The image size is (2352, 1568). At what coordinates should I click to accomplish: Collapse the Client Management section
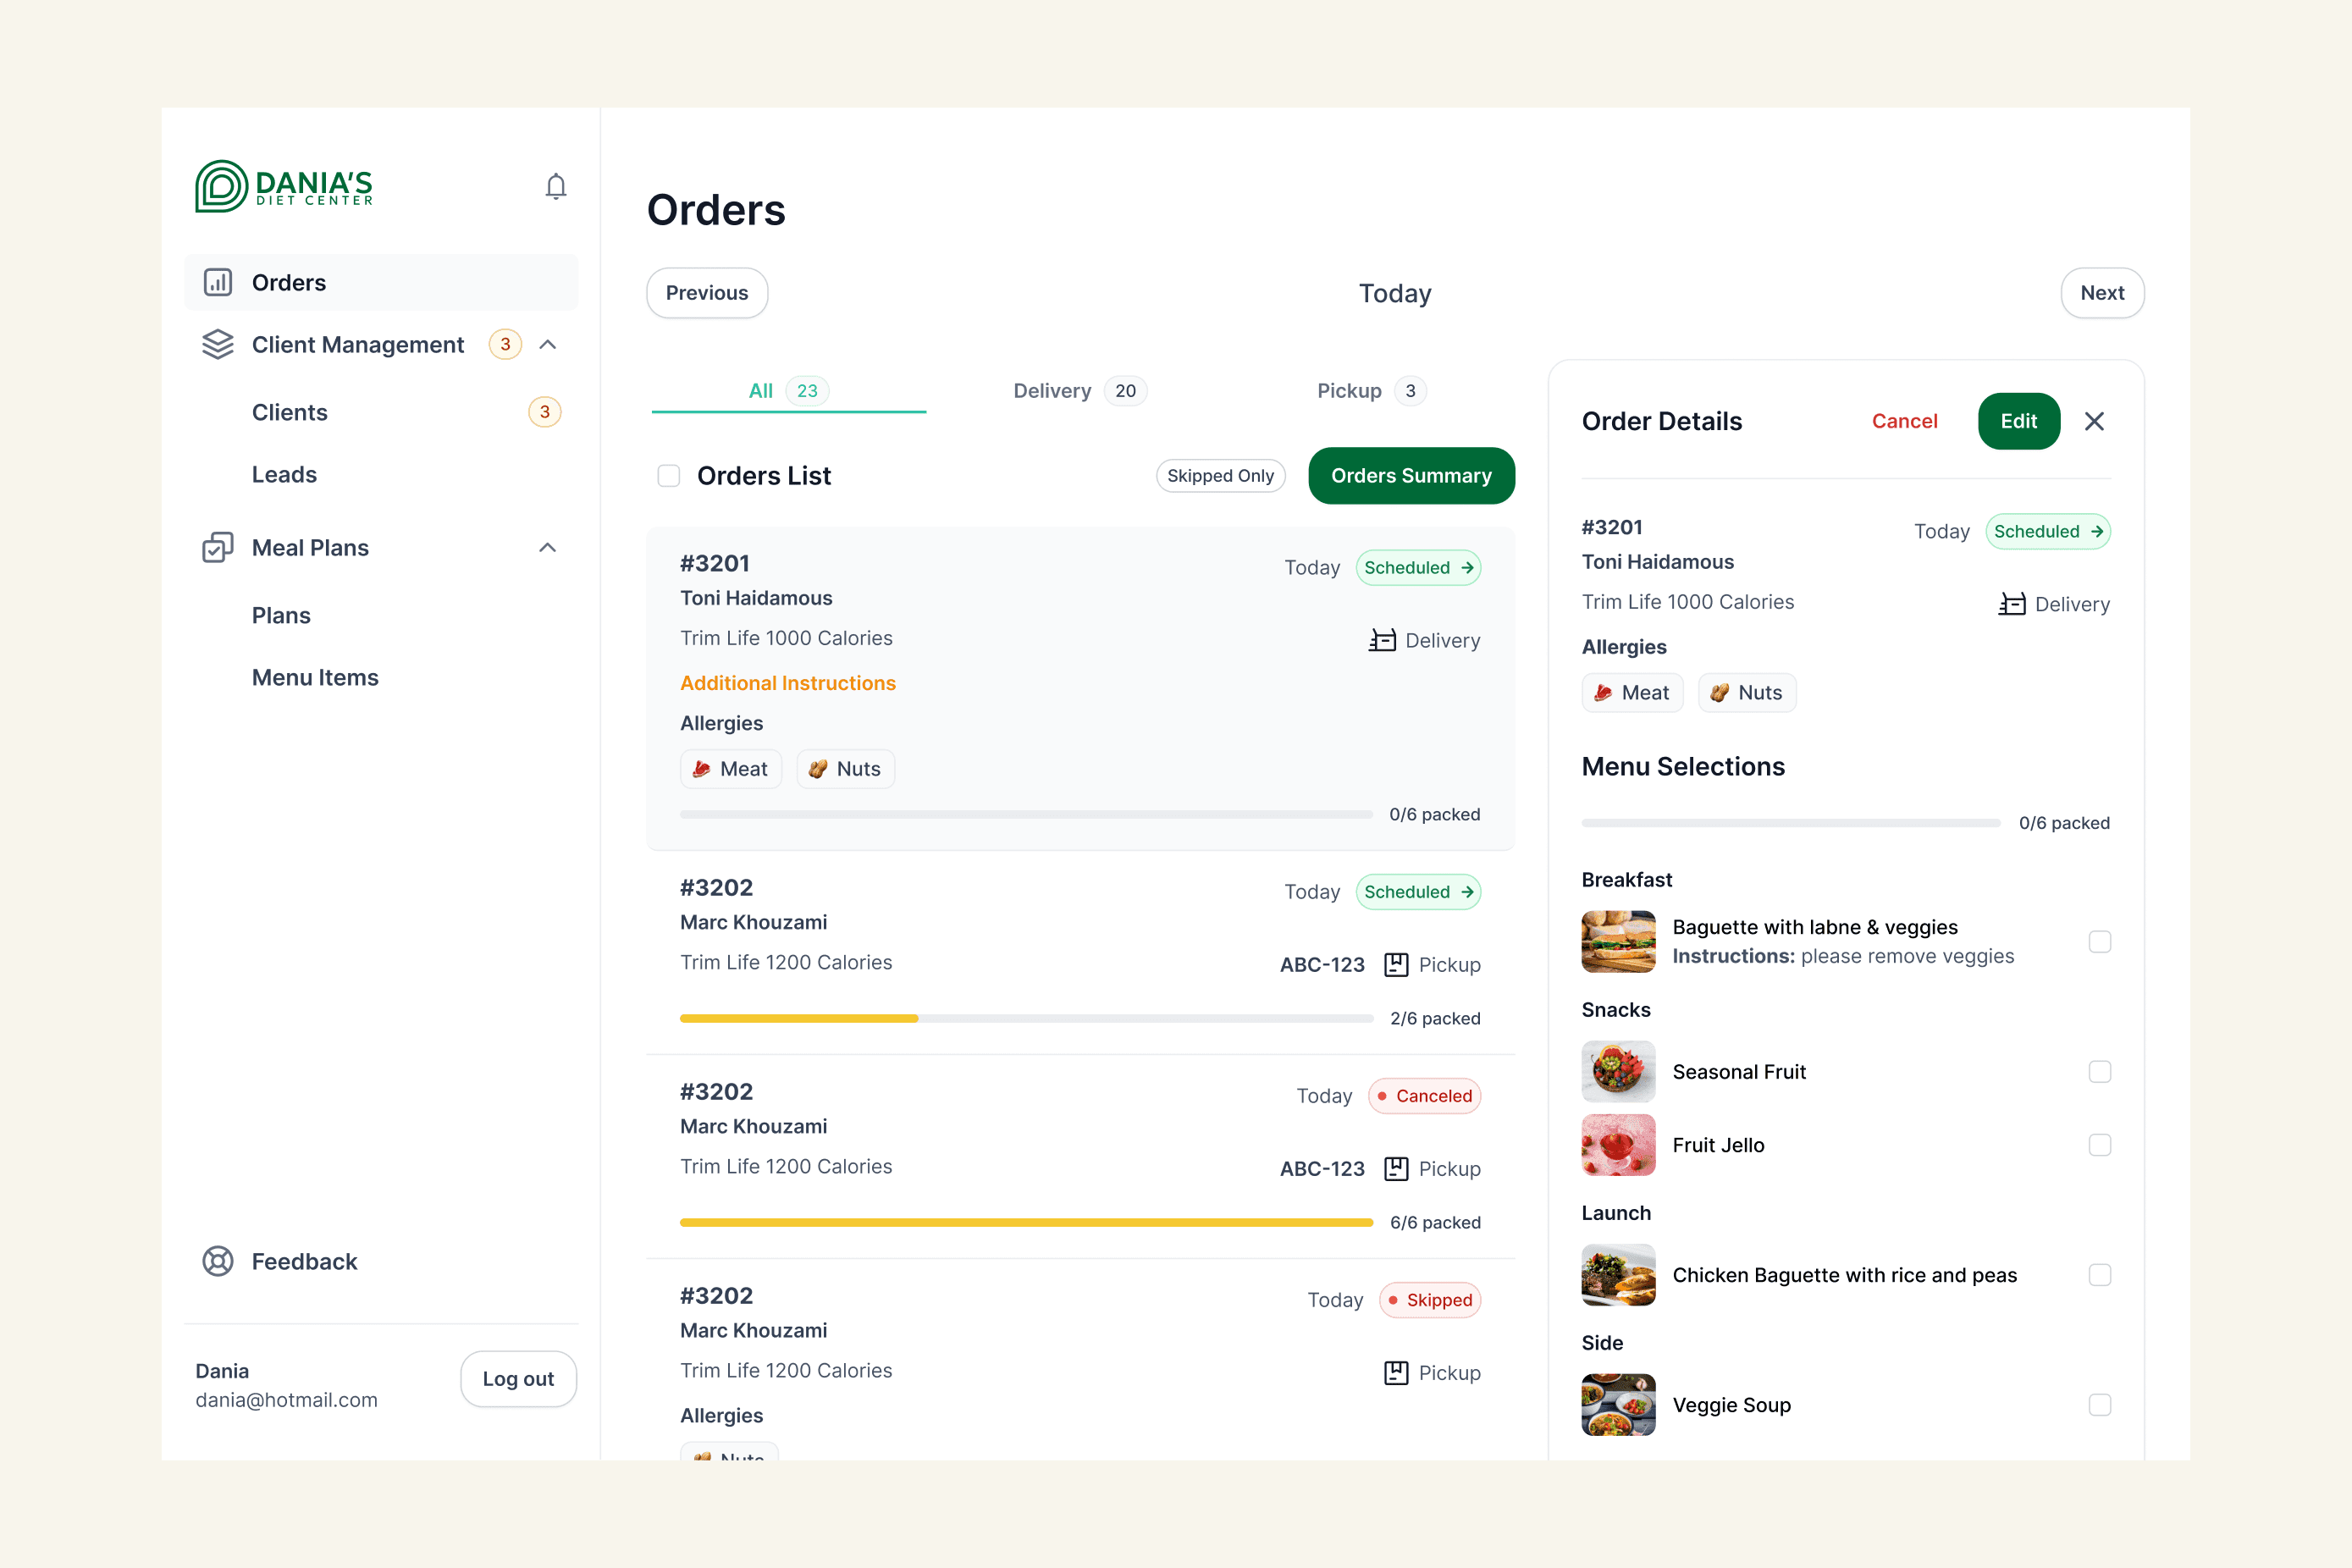pyautogui.click(x=548, y=345)
